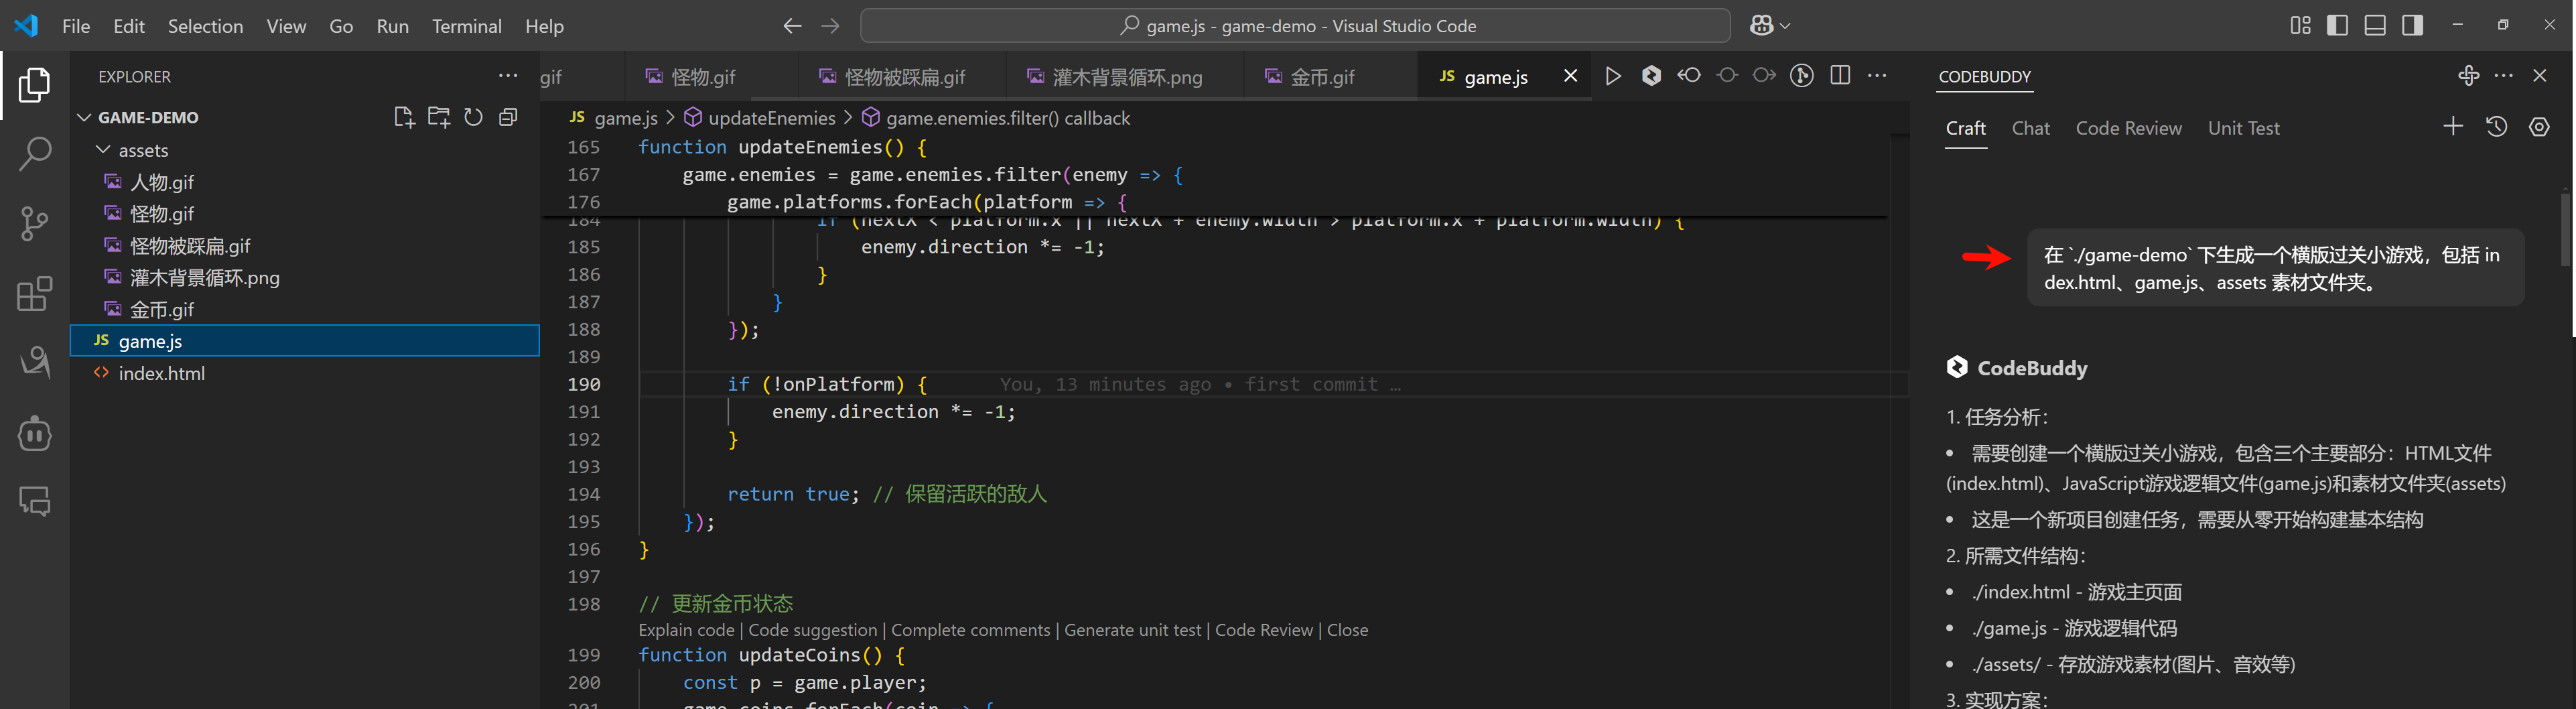Run the game.js file with the Play button
The width and height of the screenshot is (2576, 709).
point(1613,75)
